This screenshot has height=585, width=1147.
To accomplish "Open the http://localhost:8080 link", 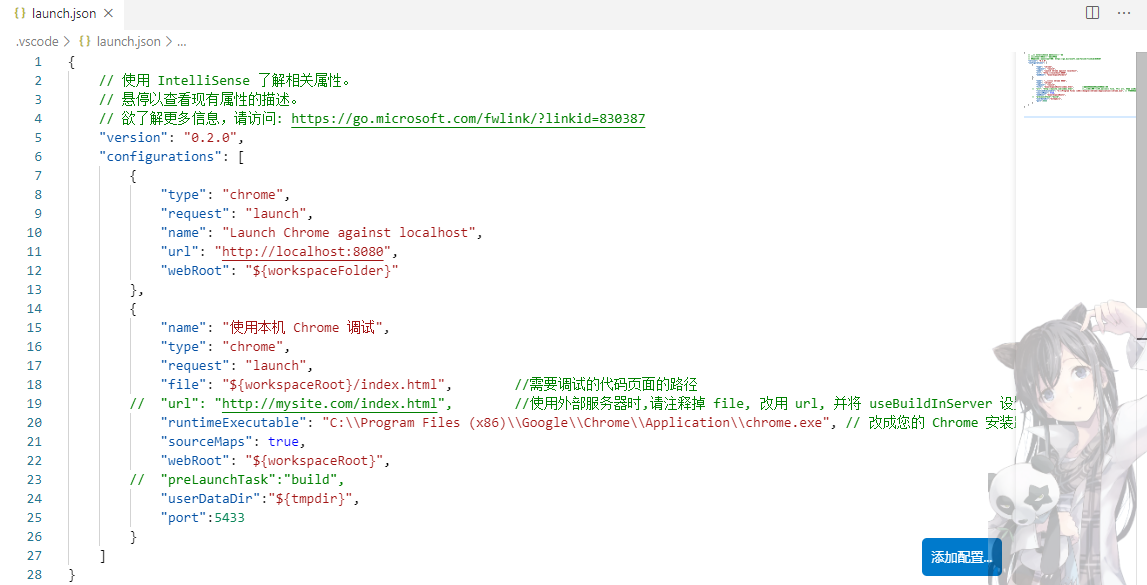I will click(x=303, y=252).
